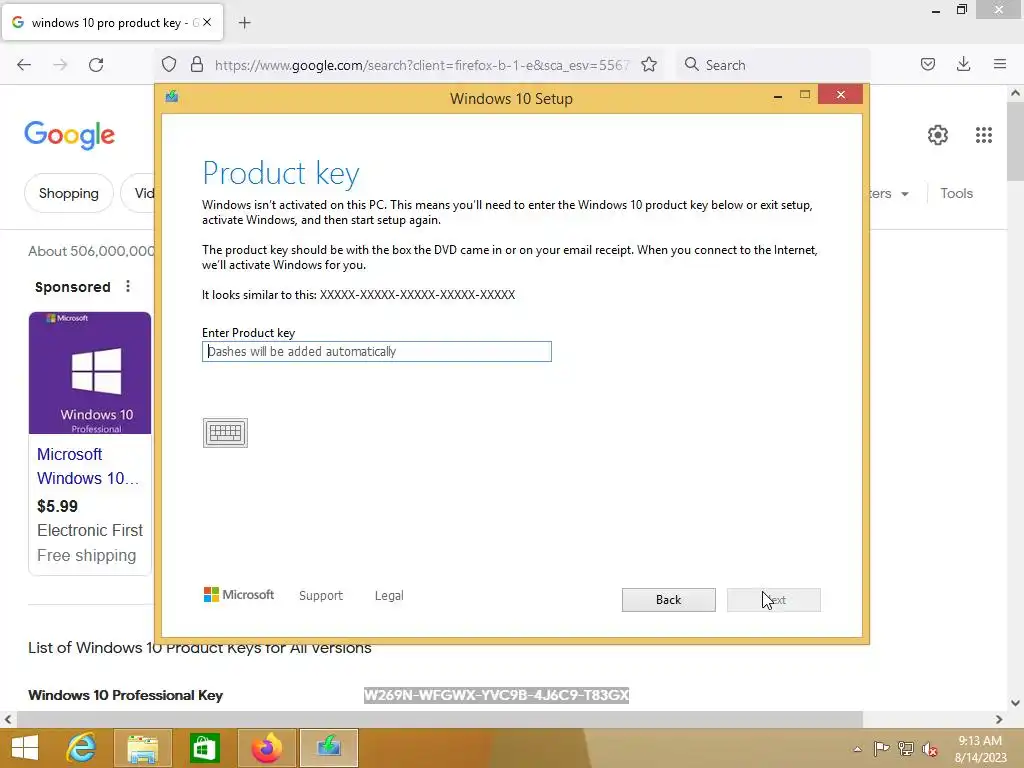Viewport: 1024px width, 768px height.
Task: Open the Windows Store taskbar icon
Action: (x=204, y=748)
